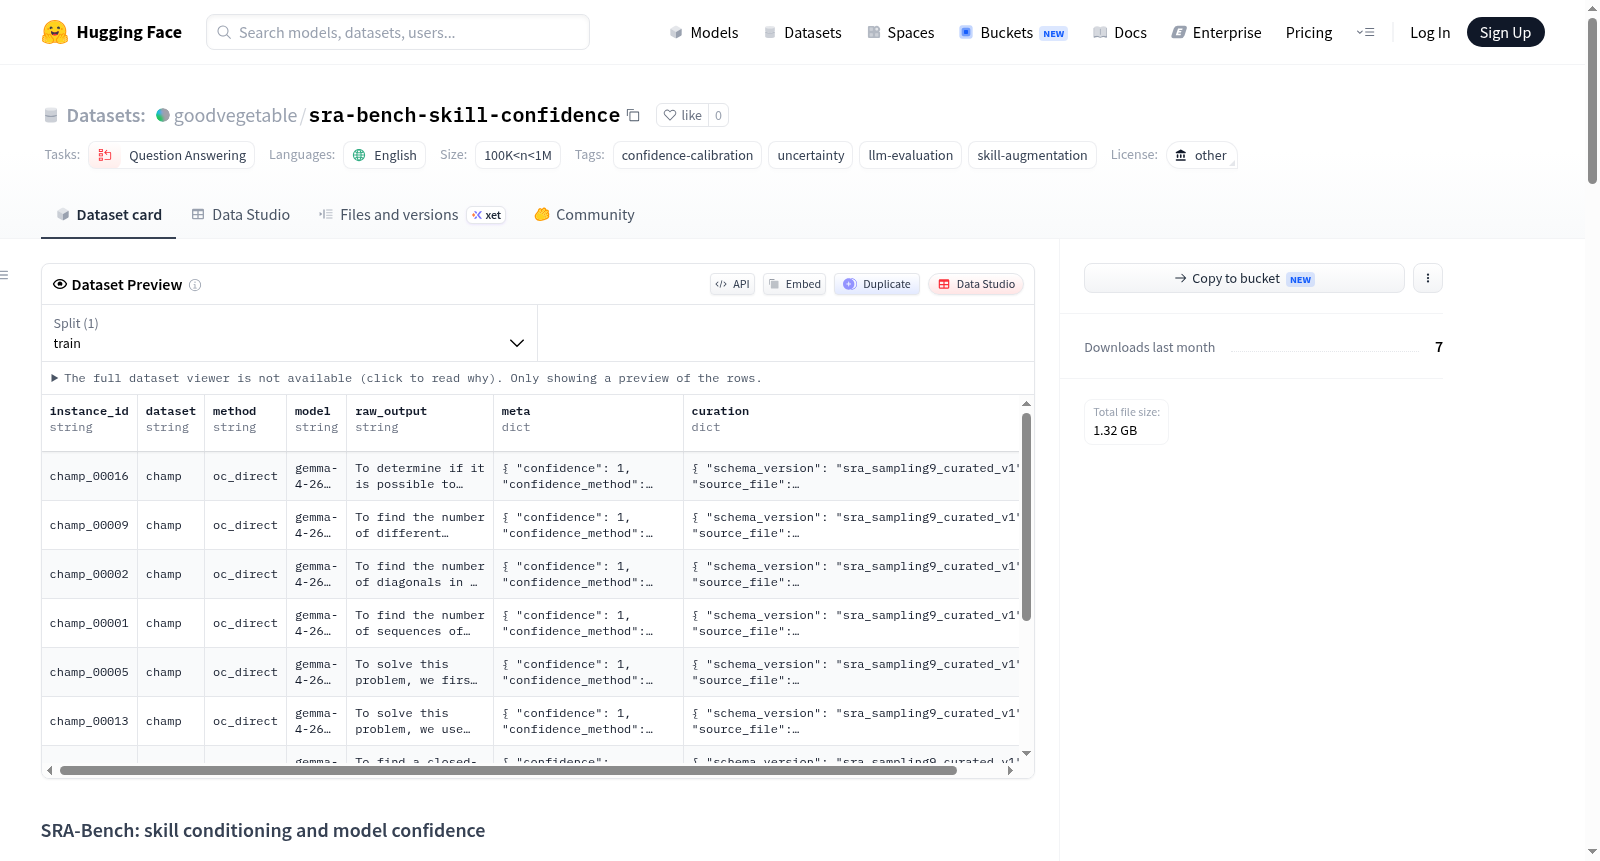1600x861 pixels.
Task: Open Spaces in the top navigation
Action: [x=901, y=32]
